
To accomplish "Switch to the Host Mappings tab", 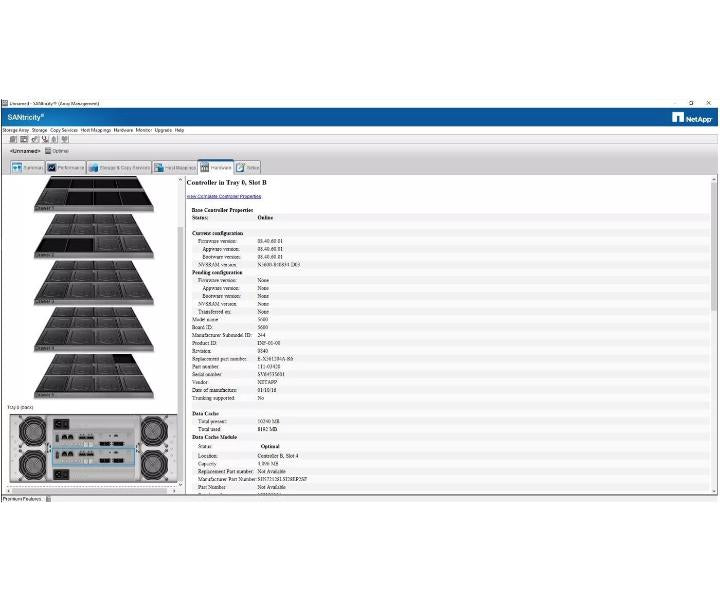I will click(x=175, y=168).
